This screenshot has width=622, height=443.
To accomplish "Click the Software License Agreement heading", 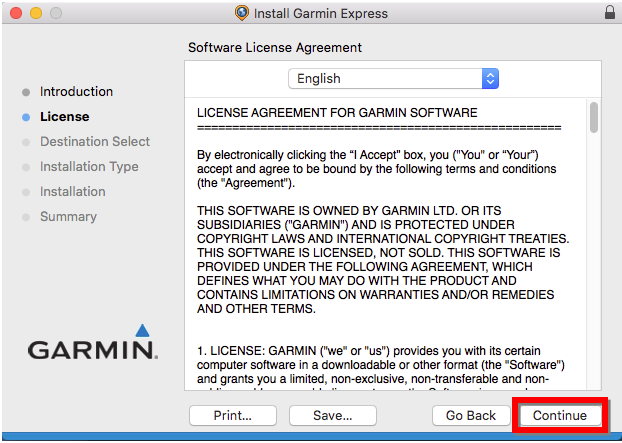I will click(275, 48).
